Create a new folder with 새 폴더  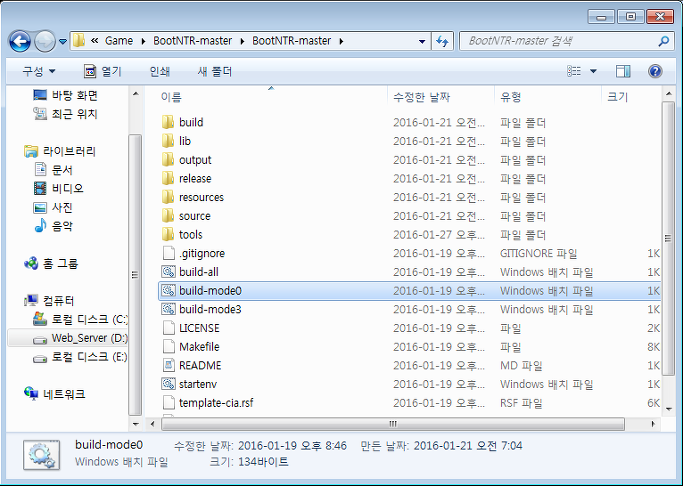[x=215, y=71]
